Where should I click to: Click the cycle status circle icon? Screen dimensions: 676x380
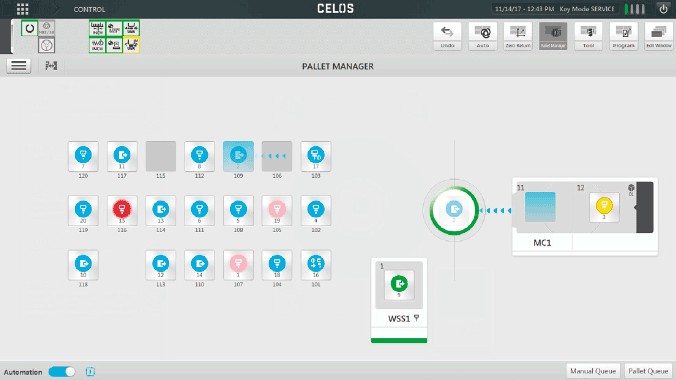point(29,28)
